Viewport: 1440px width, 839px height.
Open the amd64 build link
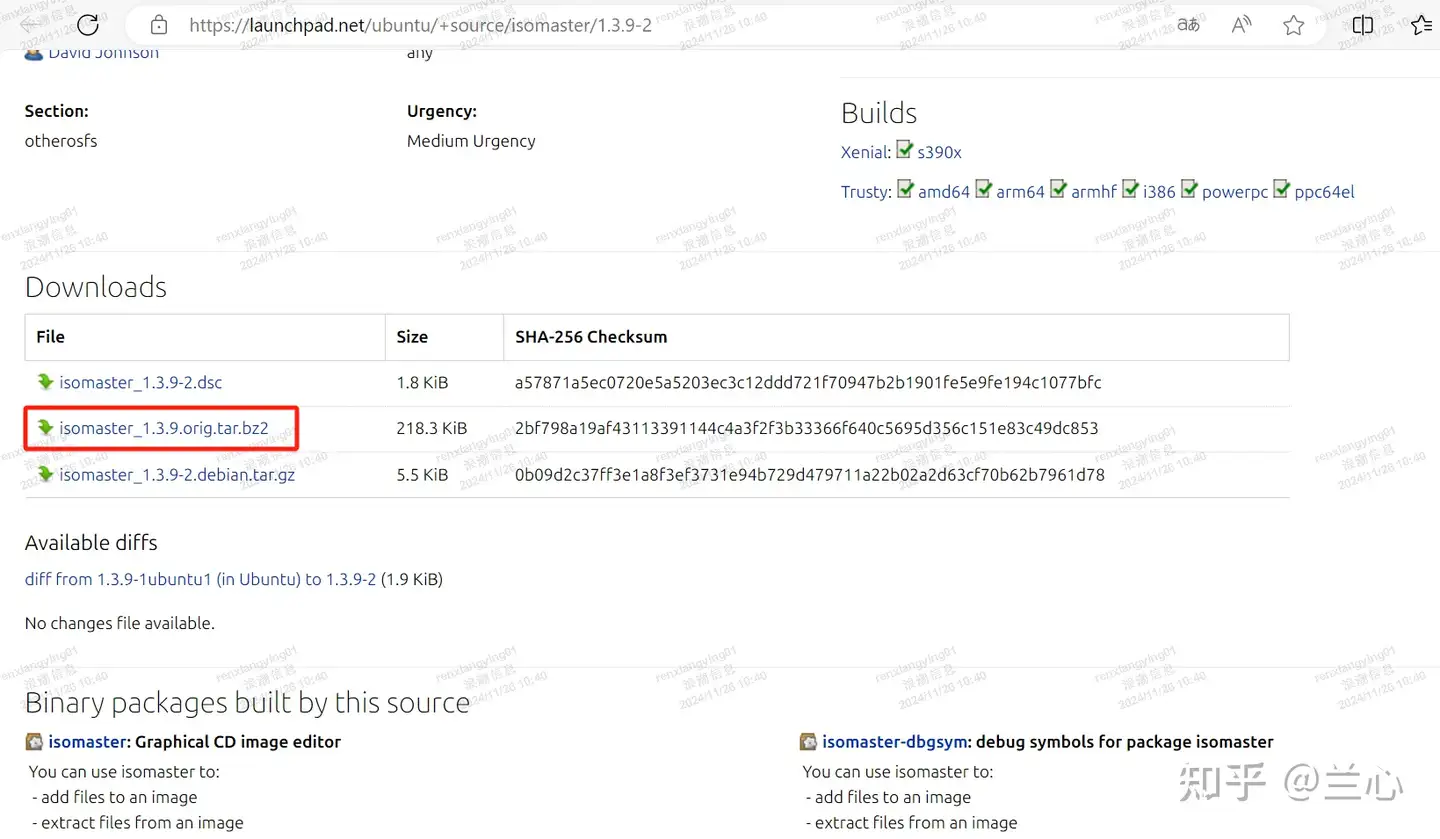coord(944,191)
